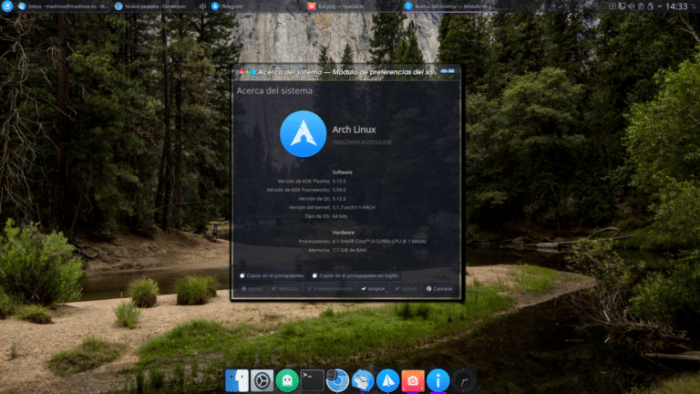Viewport: 700px width, 394px height.
Task: Click the Aplicar button
Action: tap(405, 289)
